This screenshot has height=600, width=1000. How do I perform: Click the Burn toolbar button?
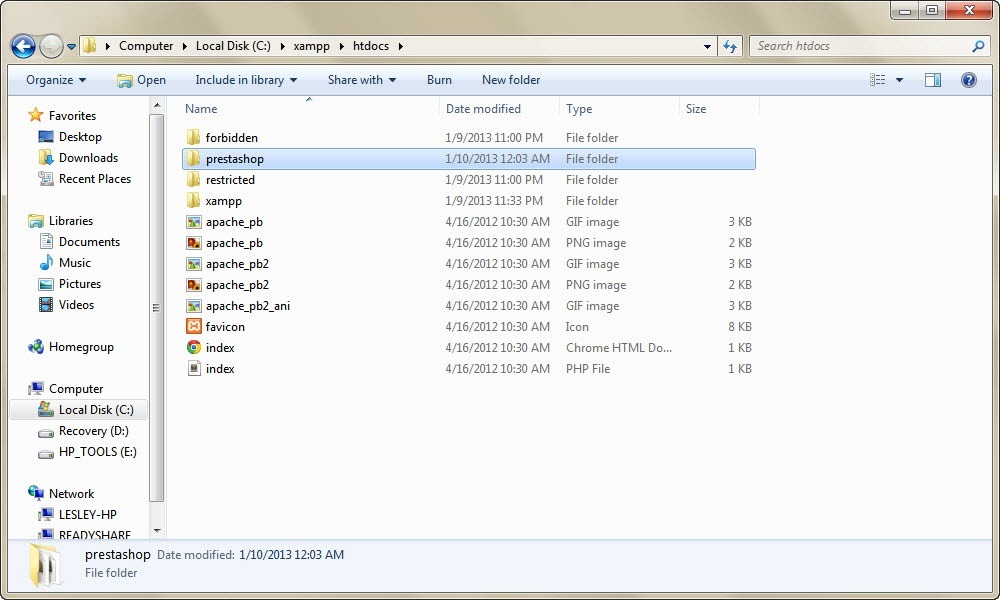pos(439,80)
